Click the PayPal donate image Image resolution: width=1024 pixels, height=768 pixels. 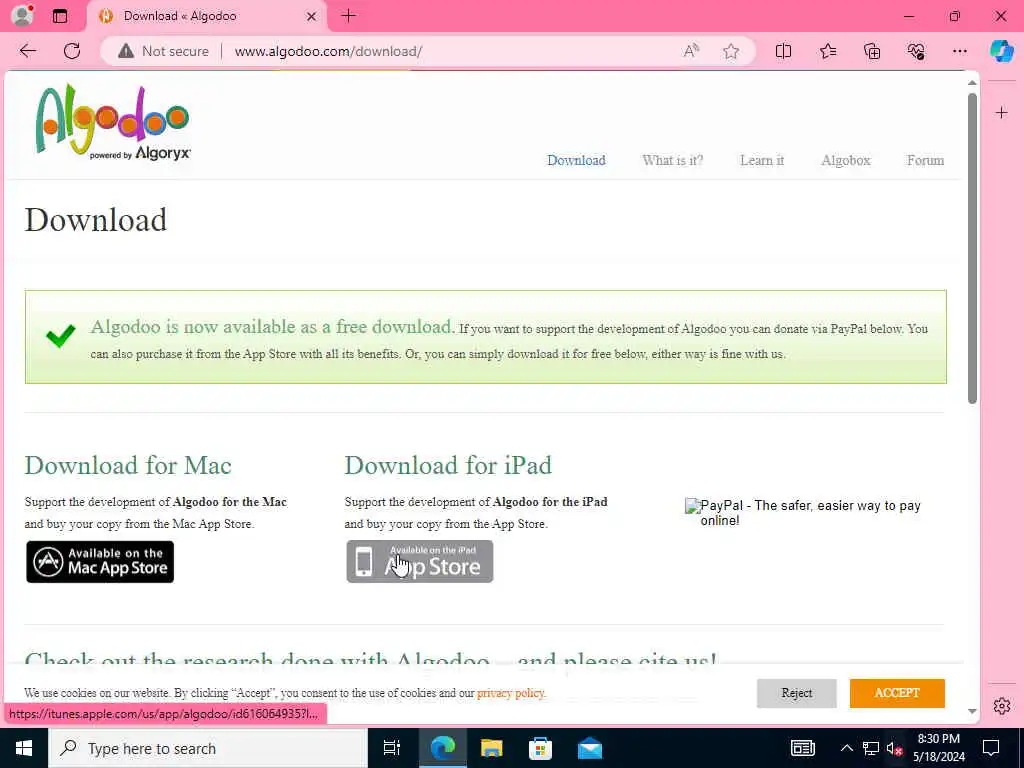pos(803,513)
